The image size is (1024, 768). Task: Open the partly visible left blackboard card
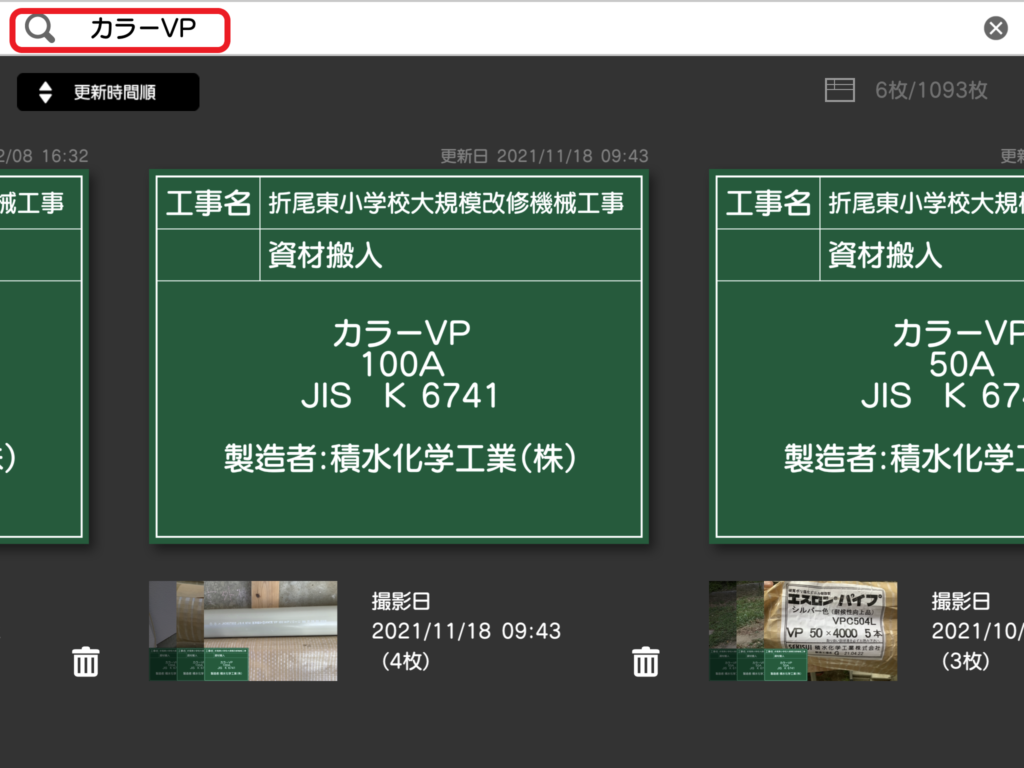pyautogui.click(x=43, y=357)
